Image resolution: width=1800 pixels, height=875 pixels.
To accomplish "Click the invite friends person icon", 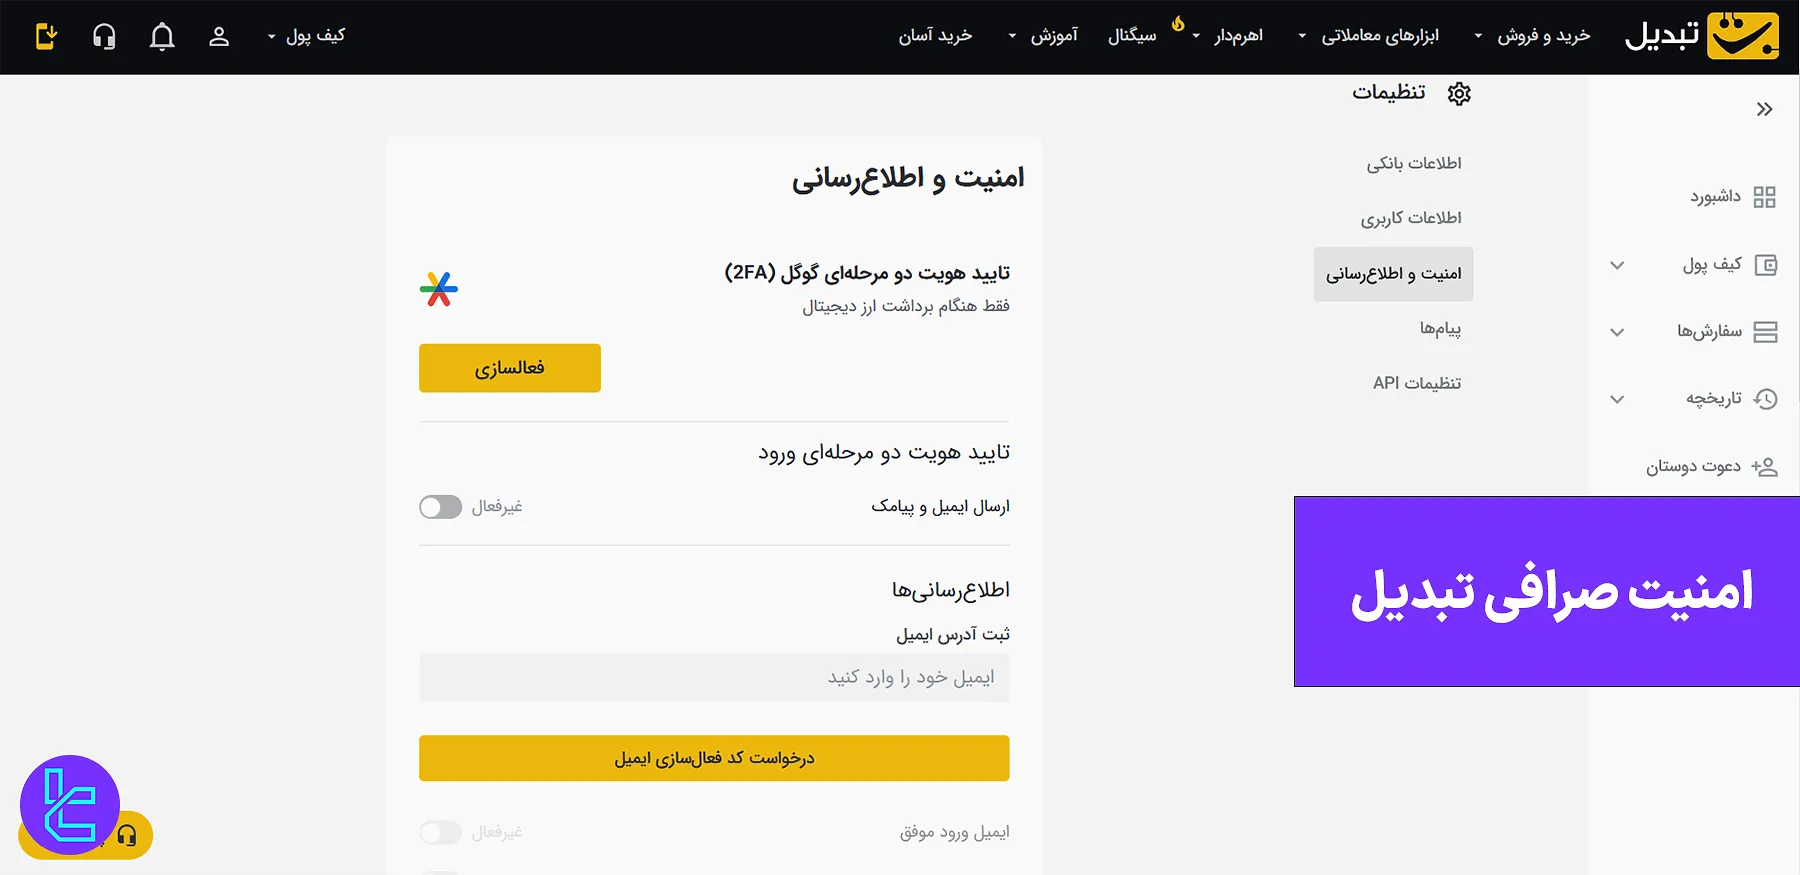I will tap(1765, 467).
